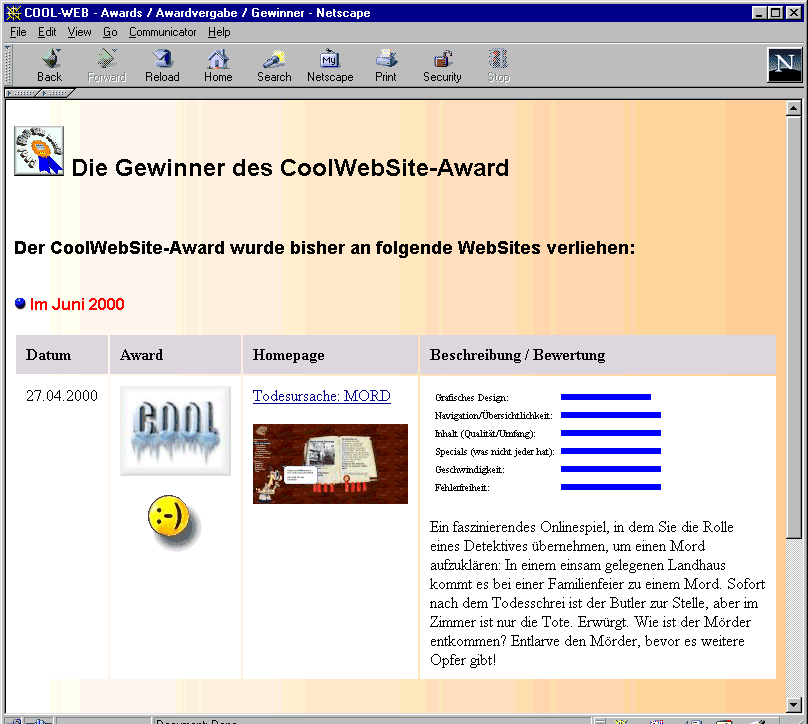This screenshot has height=724, width=808.
Task: Click the My Netscape toolbar icon
Action: tap(330, 65)
